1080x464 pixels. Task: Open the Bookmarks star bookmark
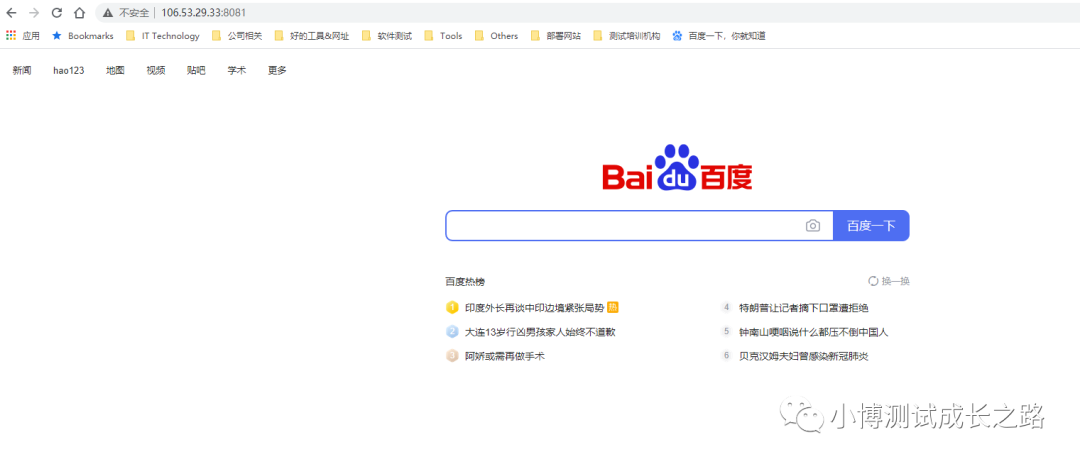[x=83, y=36]
